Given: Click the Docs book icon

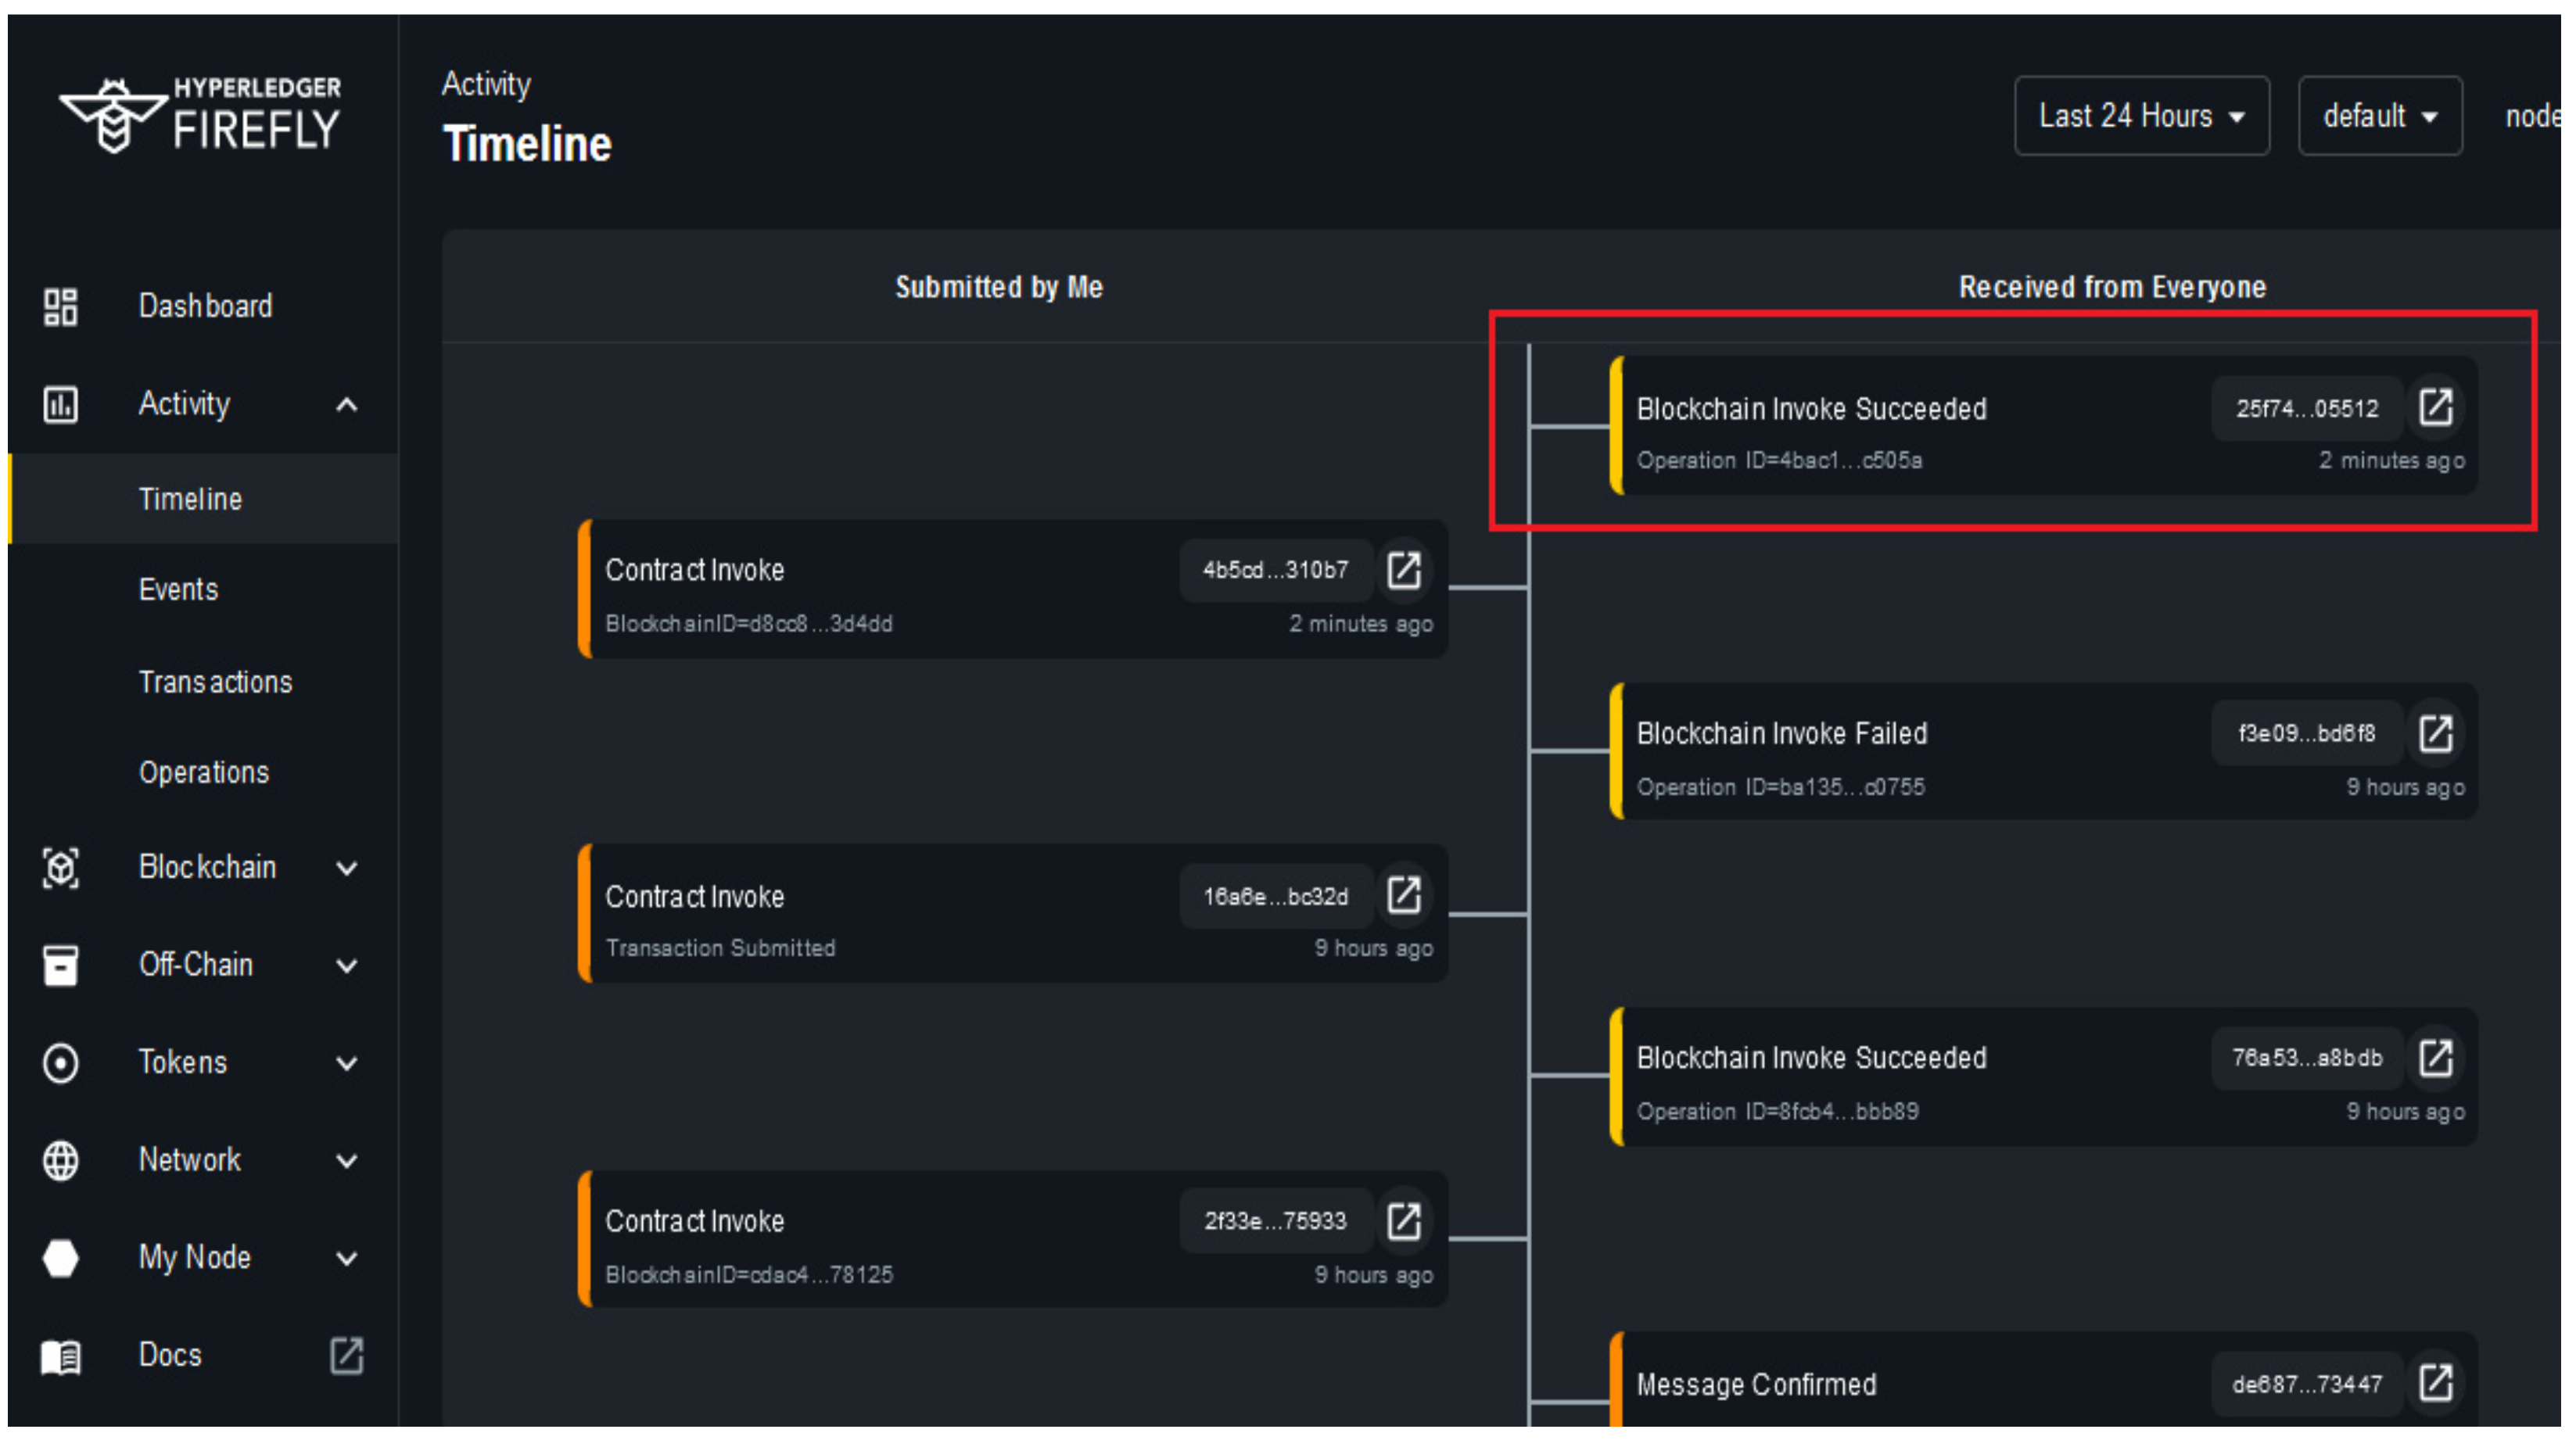Looking at the screenshot, I should click(x=60, y=1356).
